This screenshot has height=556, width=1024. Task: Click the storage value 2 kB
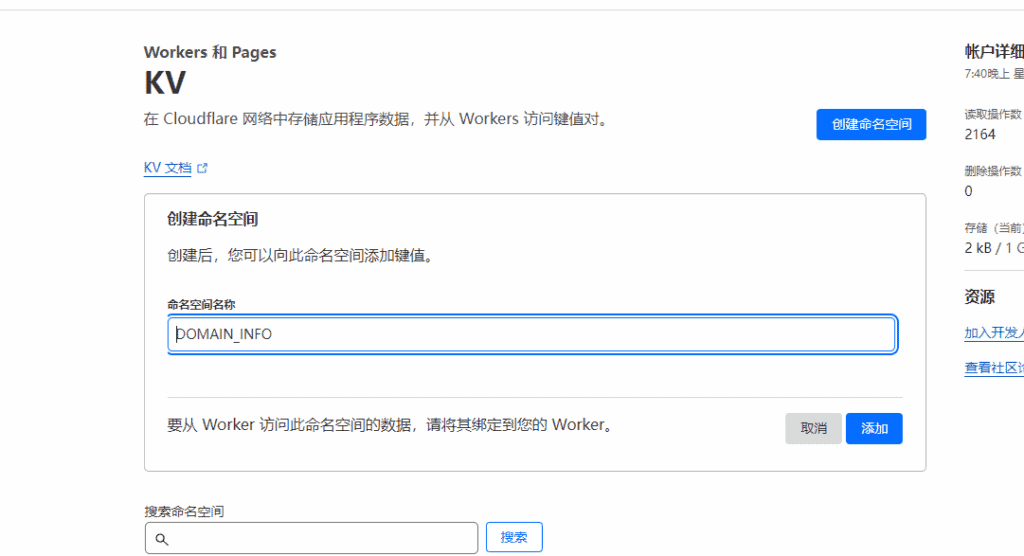click(x=978, y=248)
